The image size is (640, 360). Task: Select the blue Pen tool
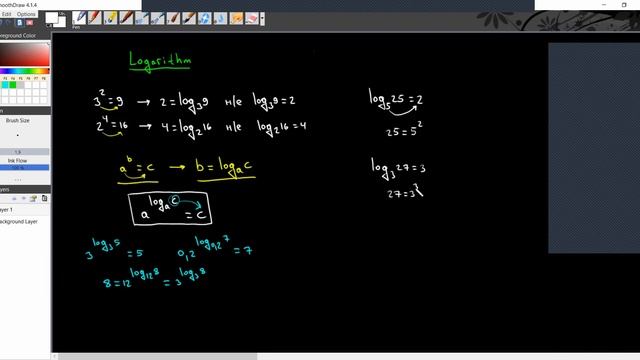click(x=79, y=18)
